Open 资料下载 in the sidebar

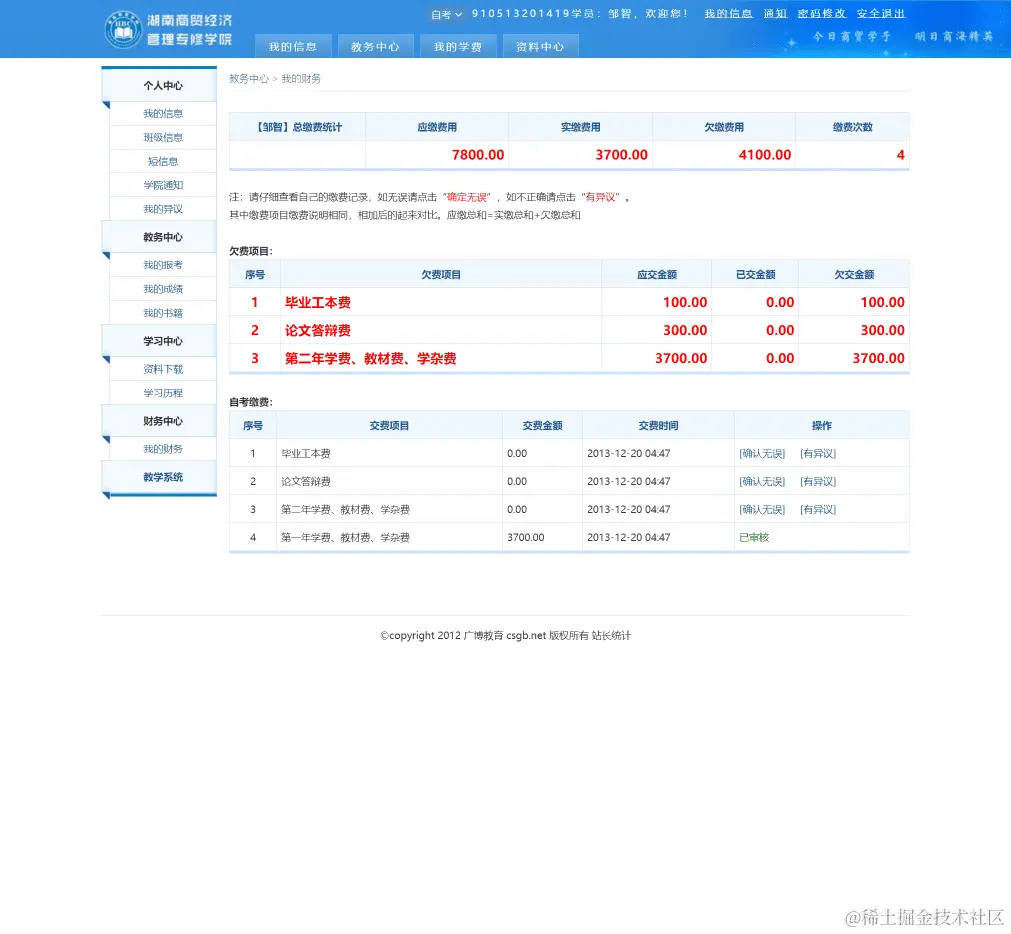163,369
